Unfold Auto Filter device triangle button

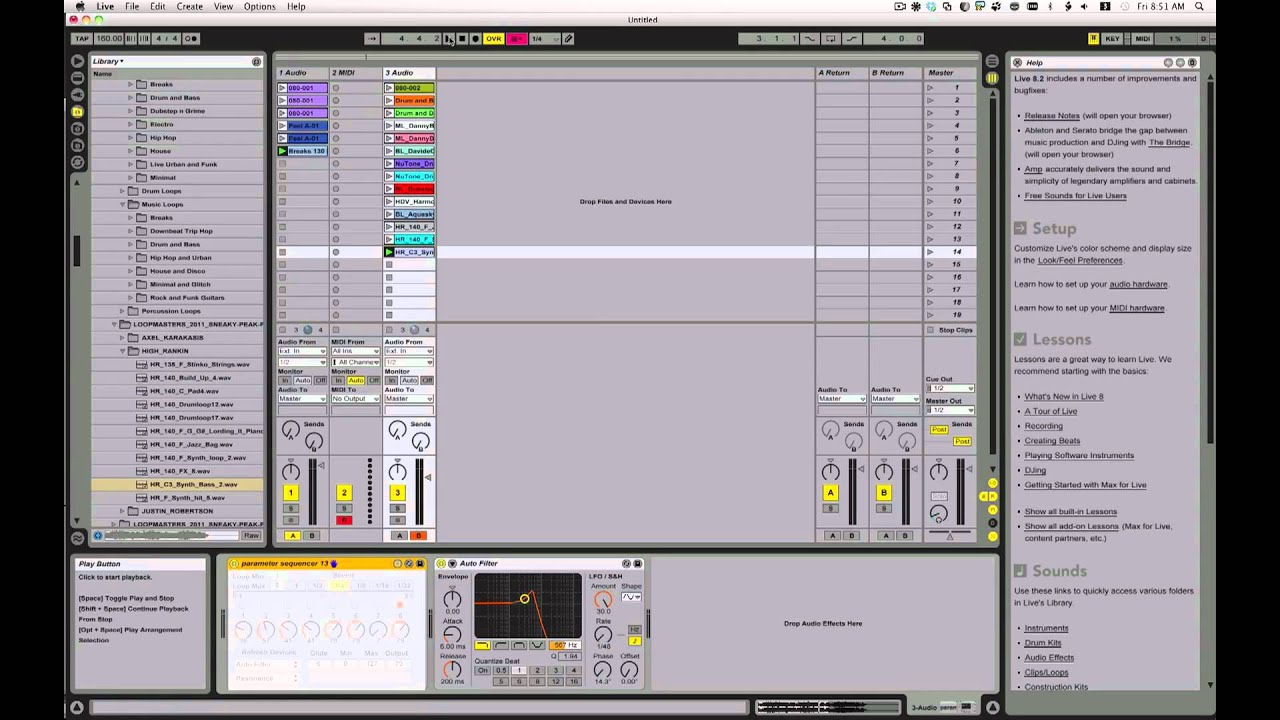[x=452, y=563]
